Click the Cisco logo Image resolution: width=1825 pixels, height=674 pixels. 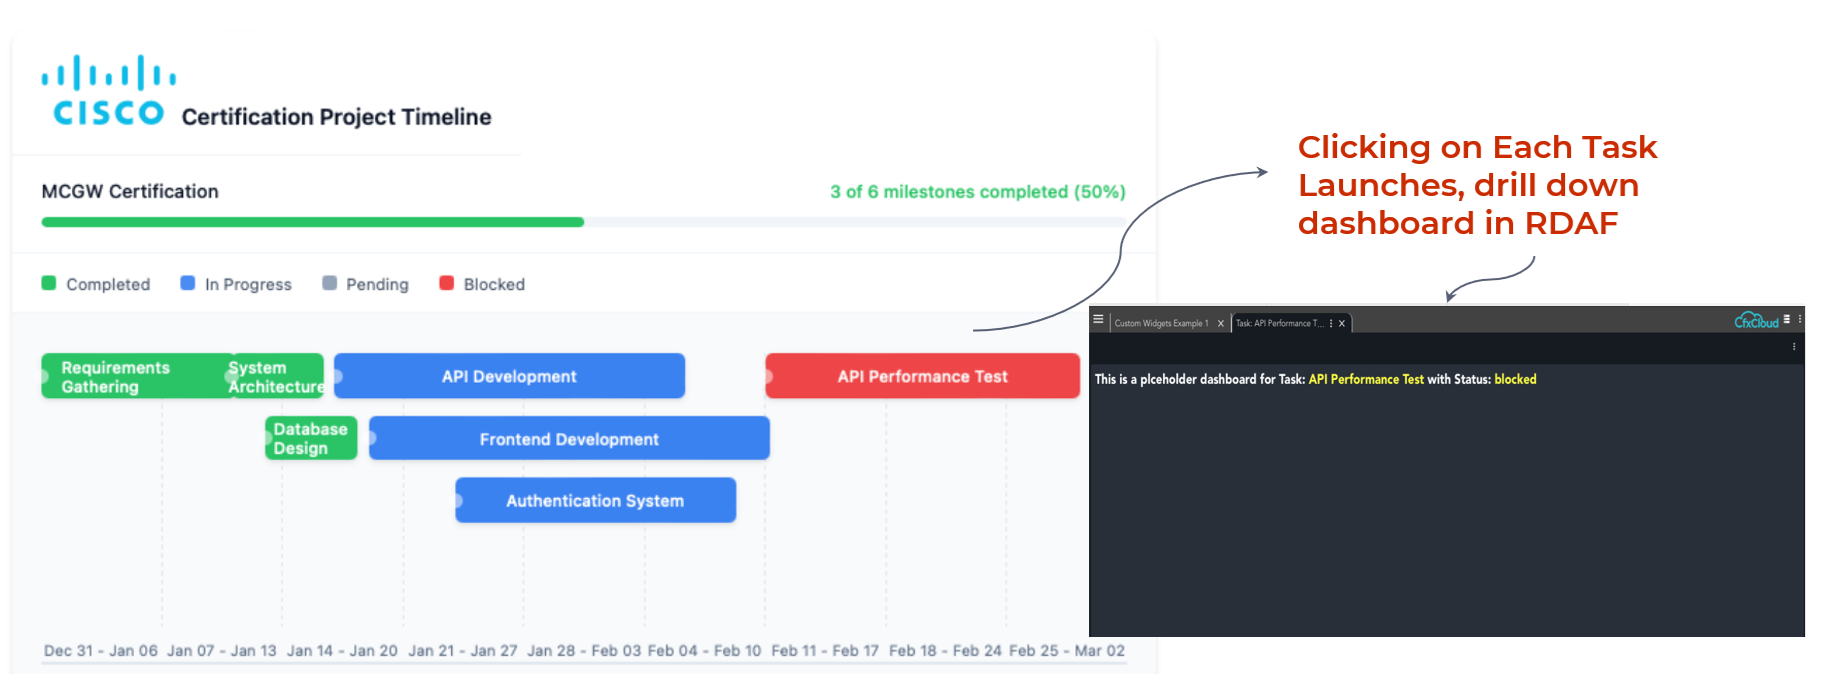click(108, 91)
